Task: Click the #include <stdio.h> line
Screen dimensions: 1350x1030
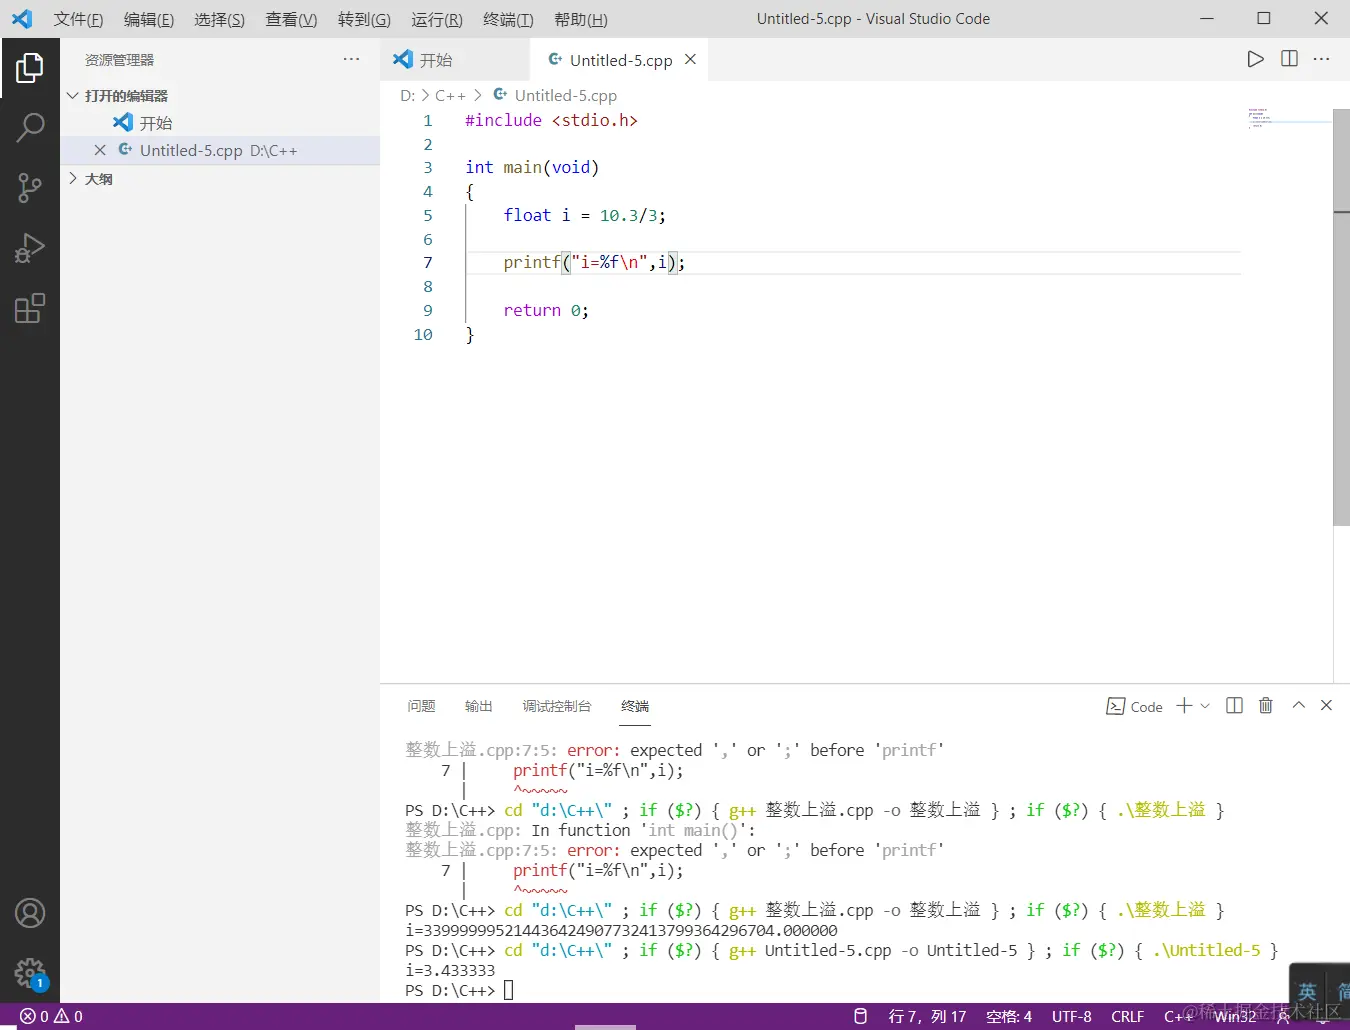Action: click(551, 120)
